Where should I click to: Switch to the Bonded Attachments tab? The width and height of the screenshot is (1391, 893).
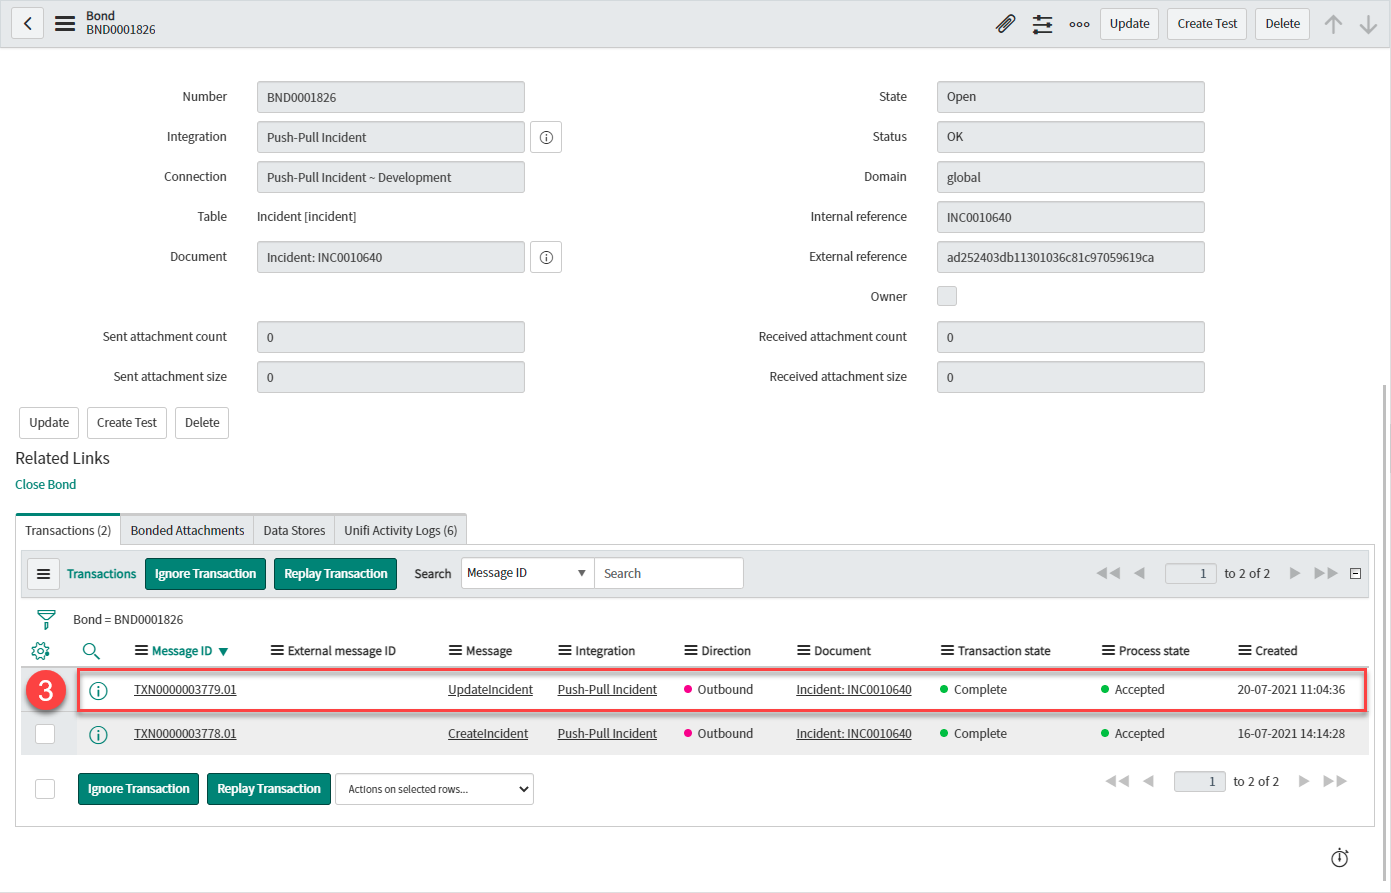tap(187, 530)
